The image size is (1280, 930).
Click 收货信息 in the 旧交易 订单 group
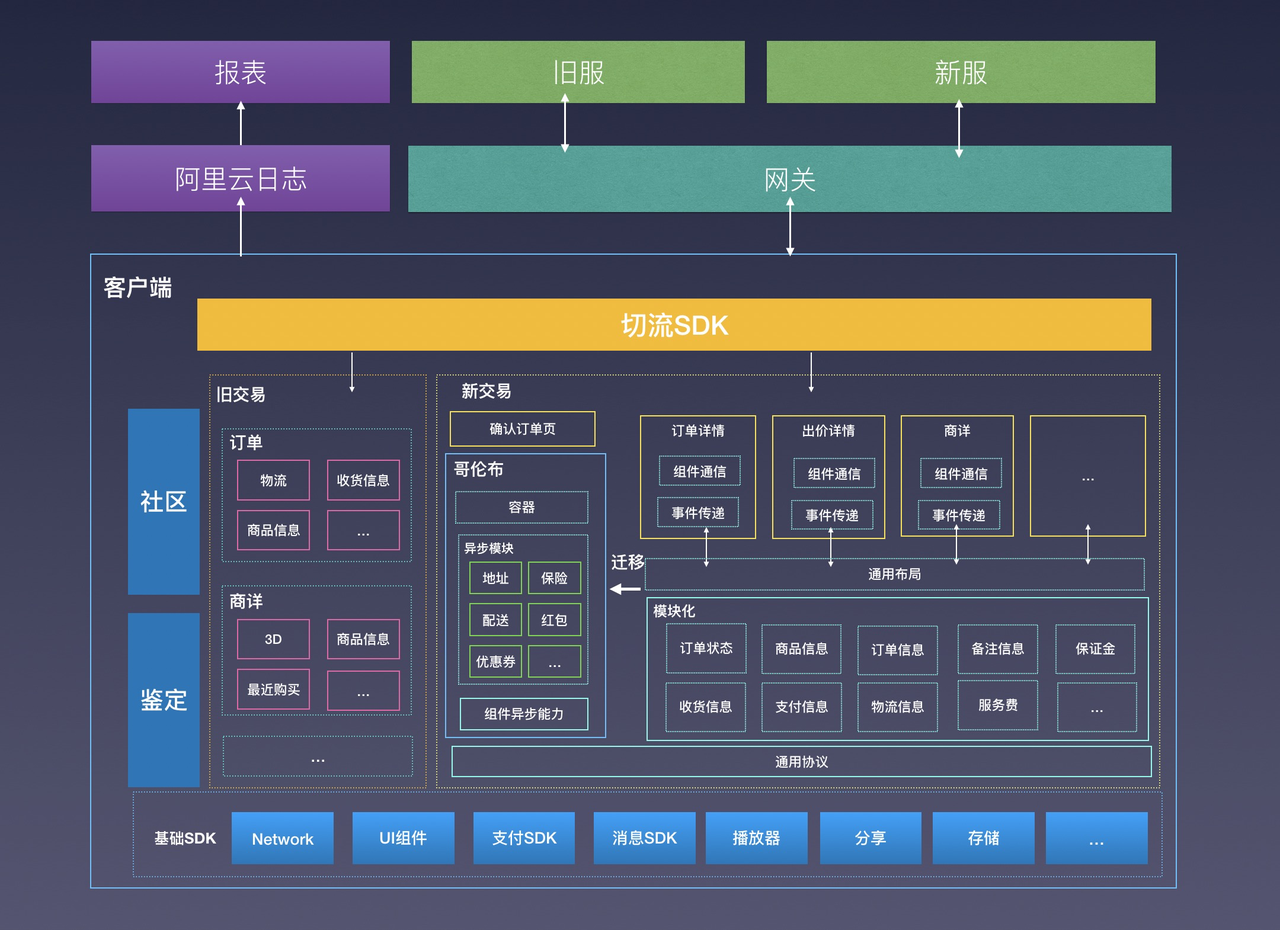[x=363, y=480]
